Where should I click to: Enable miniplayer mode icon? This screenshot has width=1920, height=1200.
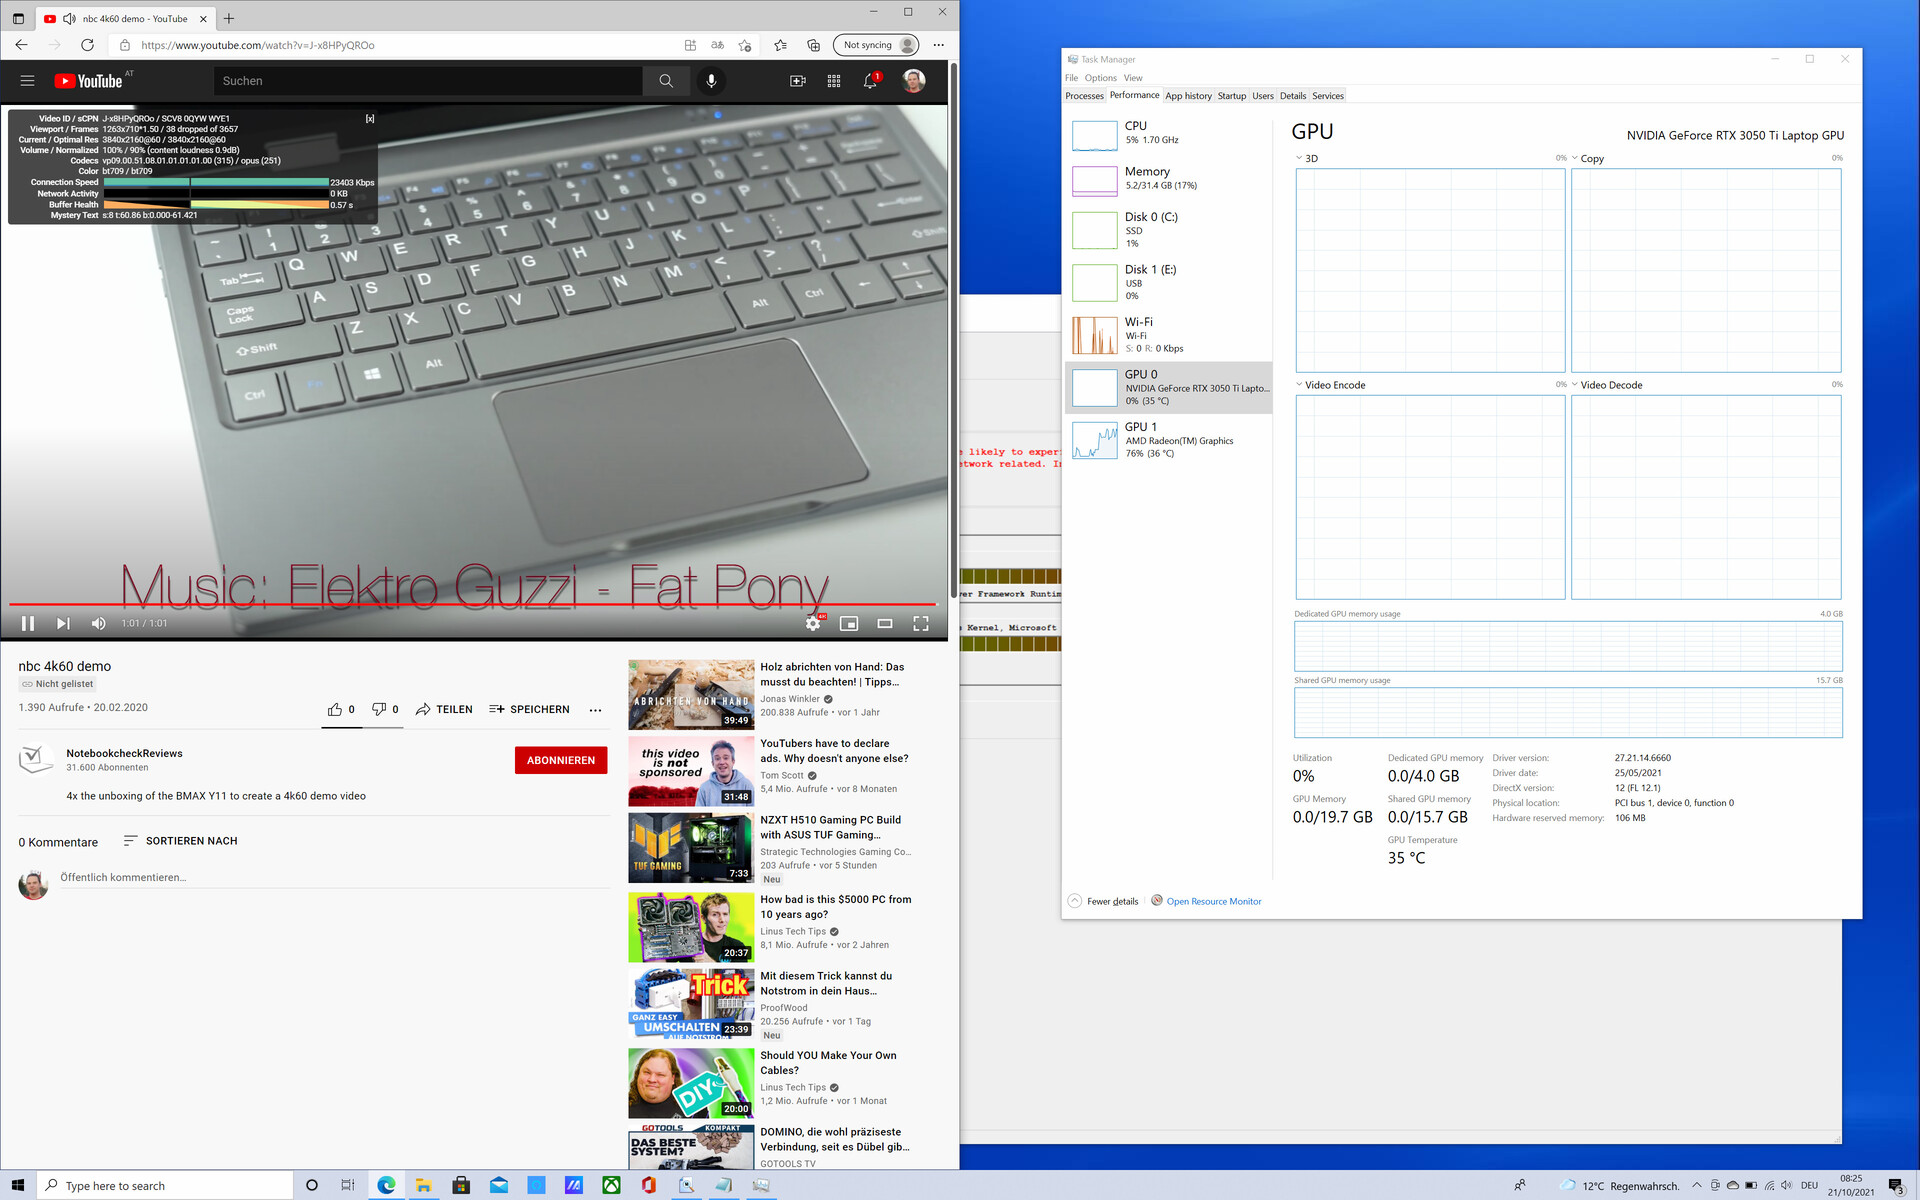pos(849,623)
